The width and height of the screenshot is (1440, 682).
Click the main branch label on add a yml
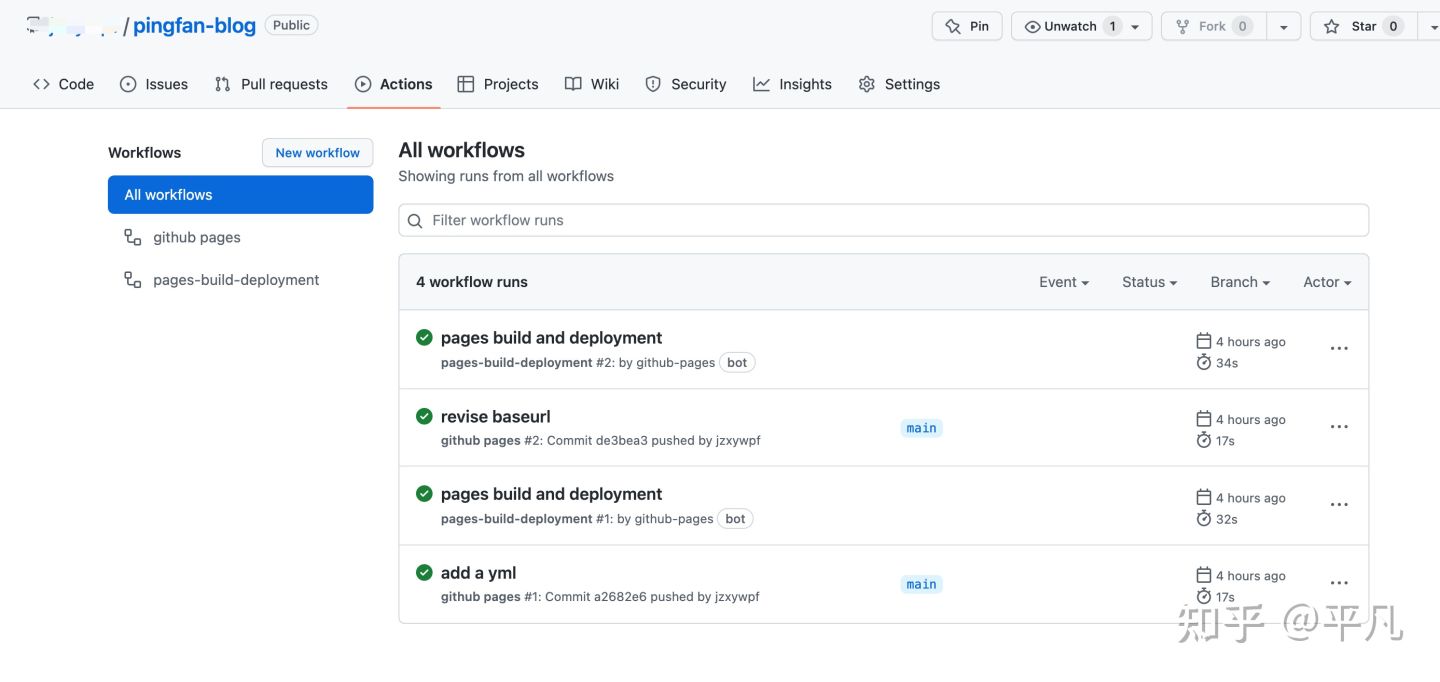(x=921, y=584)
